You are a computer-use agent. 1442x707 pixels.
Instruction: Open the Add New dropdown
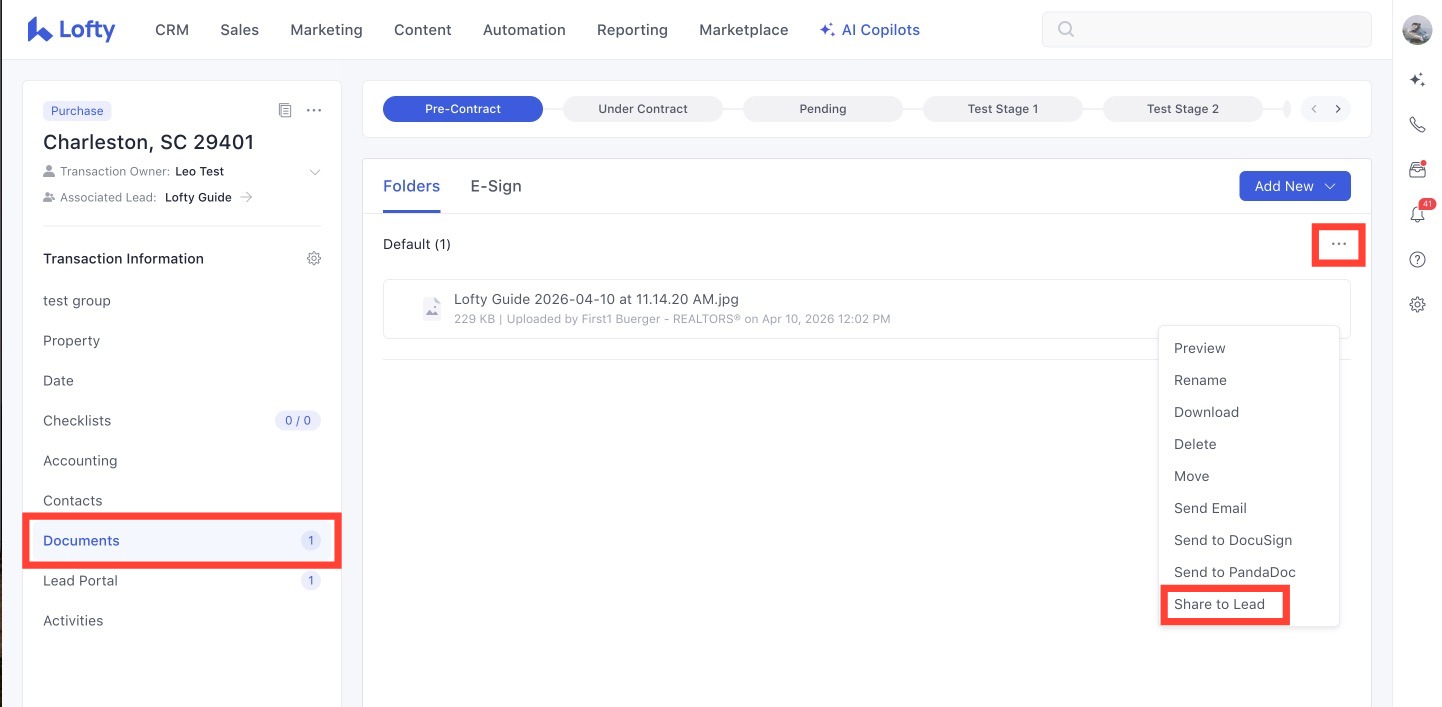1294,186
